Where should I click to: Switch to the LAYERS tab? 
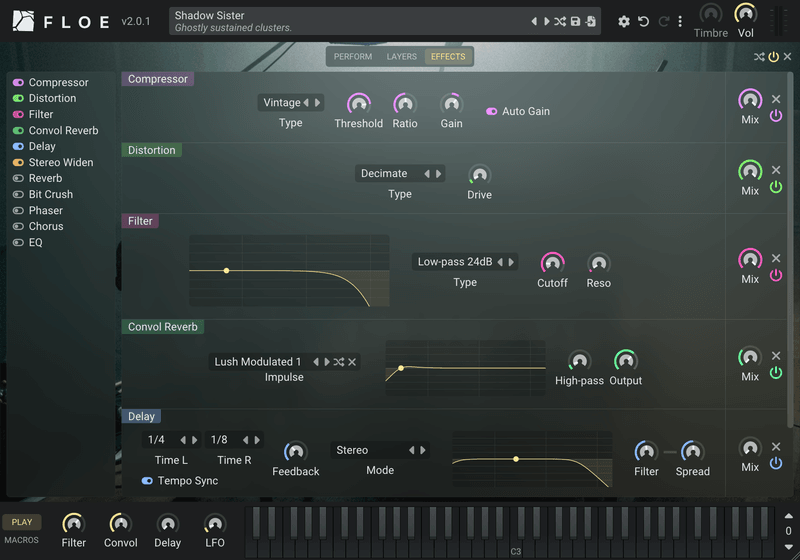click(x=402, y=57)
